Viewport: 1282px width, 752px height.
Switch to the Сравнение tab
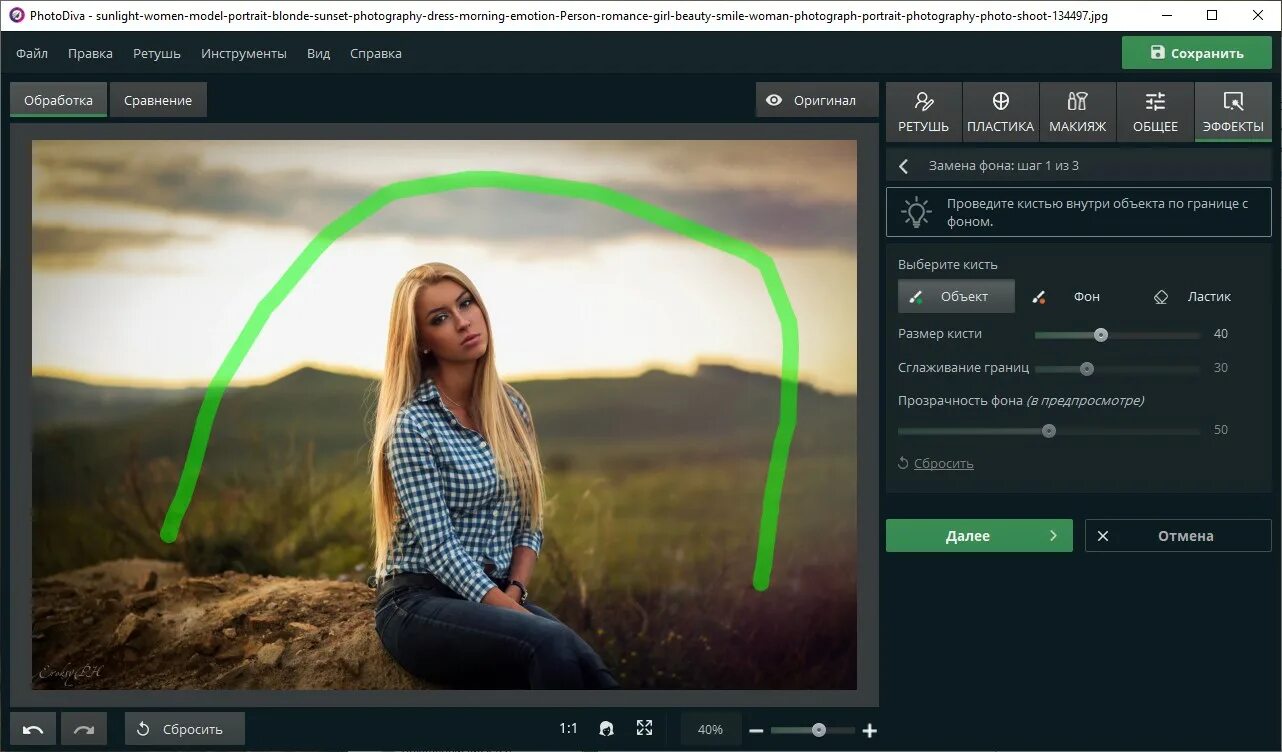coord(158,100)
